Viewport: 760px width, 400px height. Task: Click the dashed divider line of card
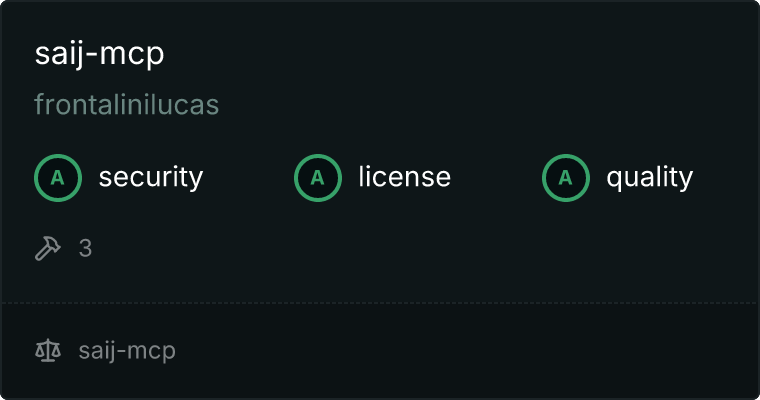tap(380, 303)
